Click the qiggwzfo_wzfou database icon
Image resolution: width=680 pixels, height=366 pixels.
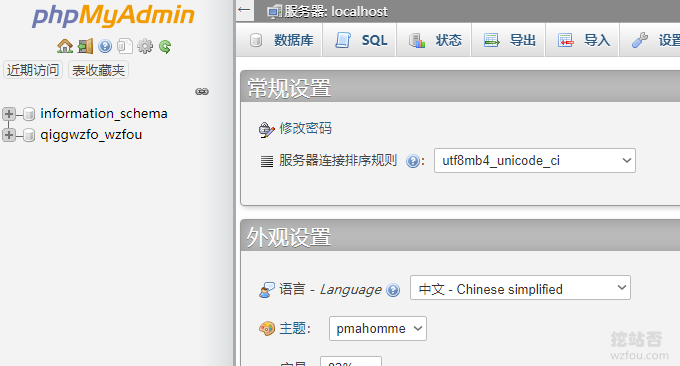tap(29, 135)
